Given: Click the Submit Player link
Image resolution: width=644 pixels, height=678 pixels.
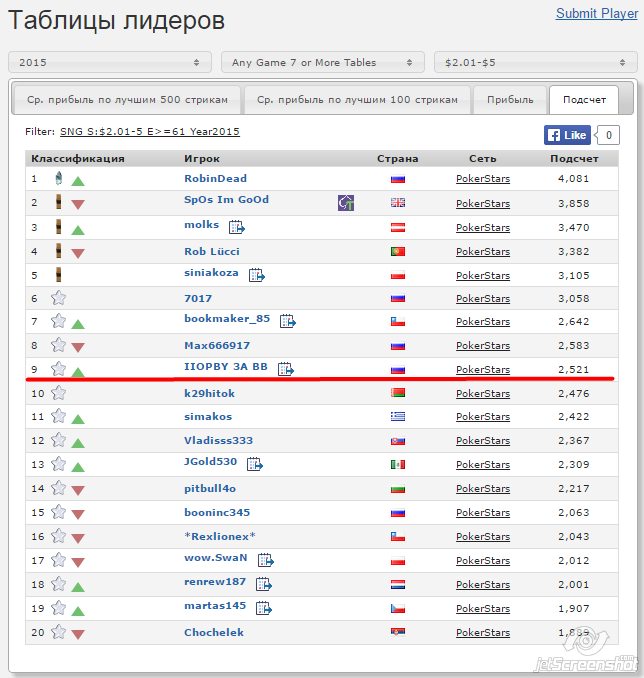Looking at the screenshot, I should click(x=597, y=13).
